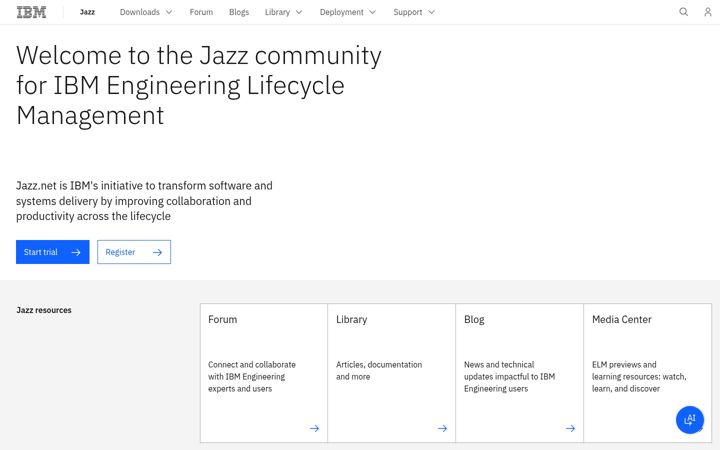
Task: Open the Deployment menu
Action: (x=348, y=12)
